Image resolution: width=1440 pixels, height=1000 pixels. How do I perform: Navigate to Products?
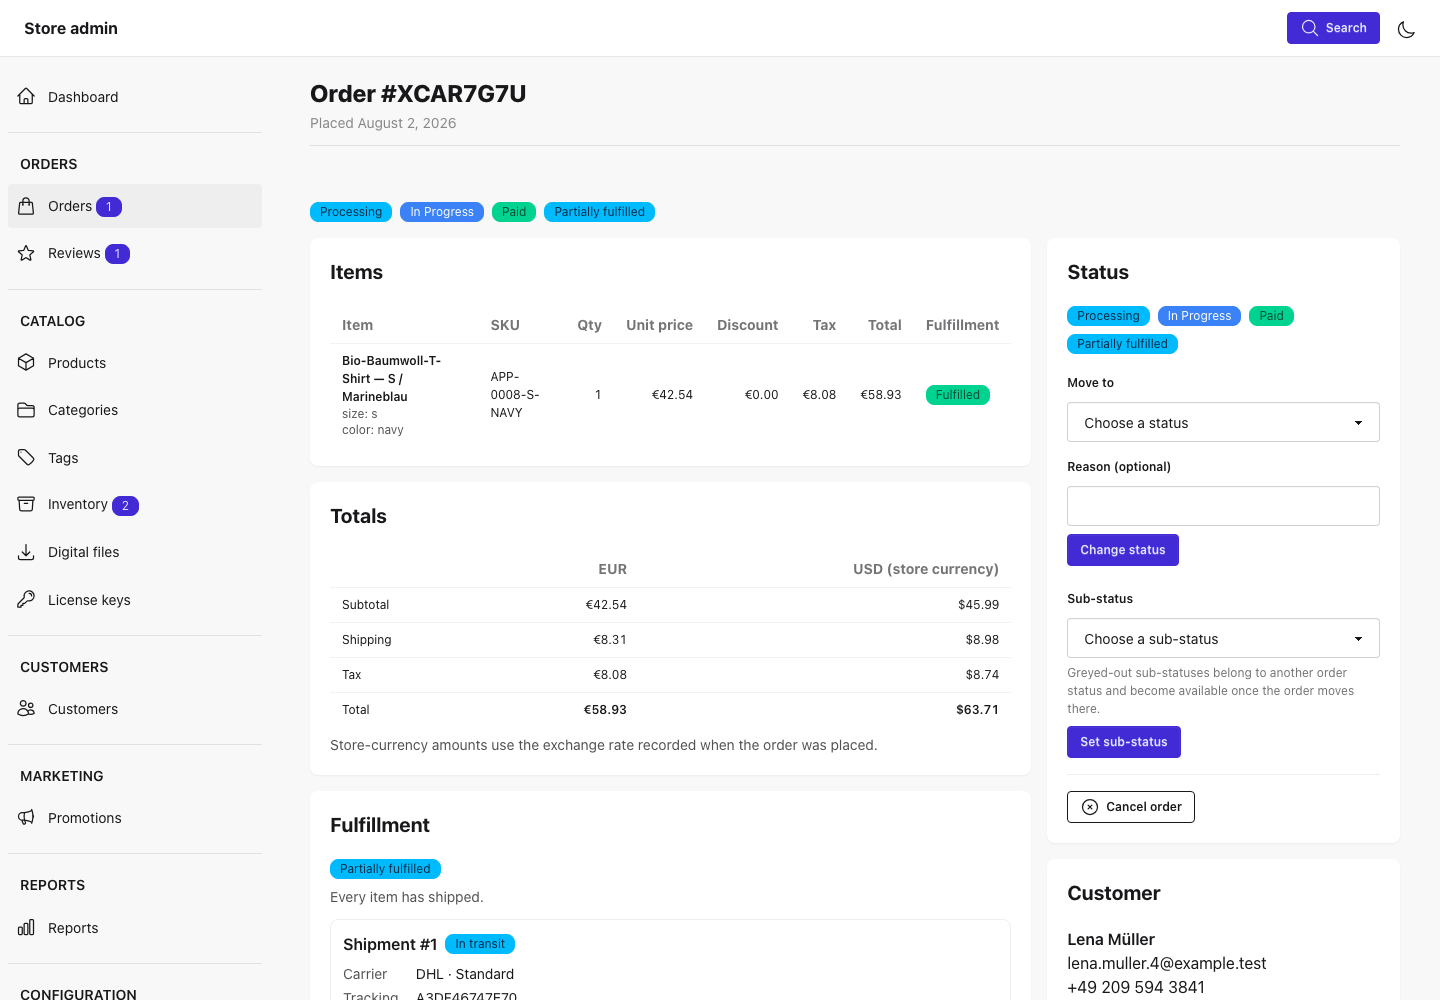click(x=135, y=363)
